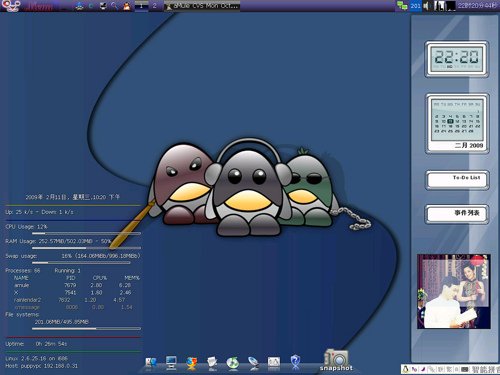Switch to workspace 2 in pager
Image resolution: width=500 pixels, height=375 pixels.
point(155,6)
